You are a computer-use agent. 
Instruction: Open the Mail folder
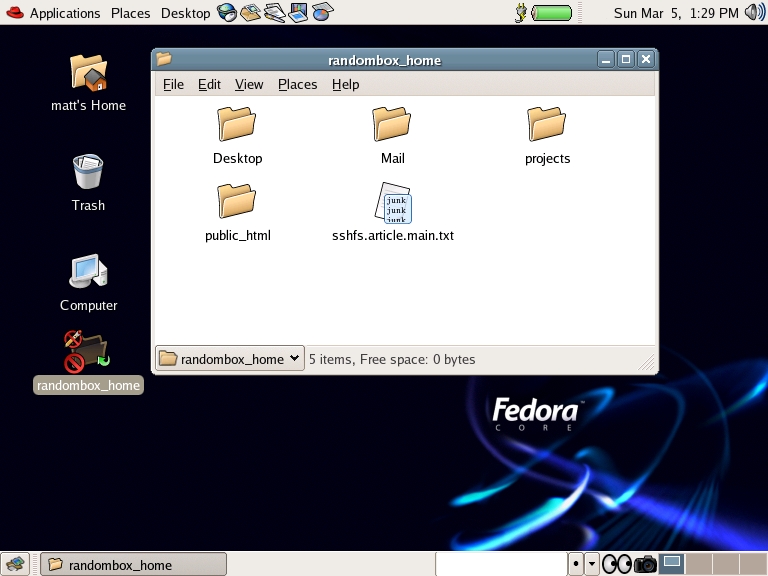[392, 125]
